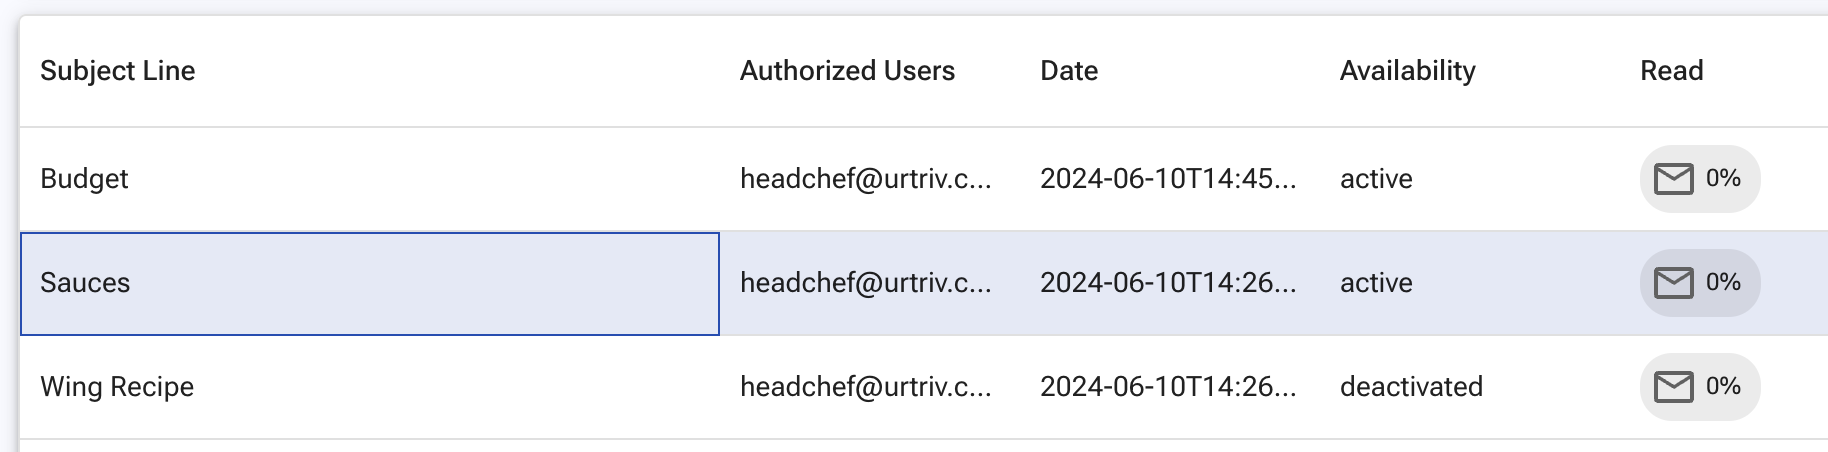
Task: Click headchef email in the Budget row
Action: (866, 179)
